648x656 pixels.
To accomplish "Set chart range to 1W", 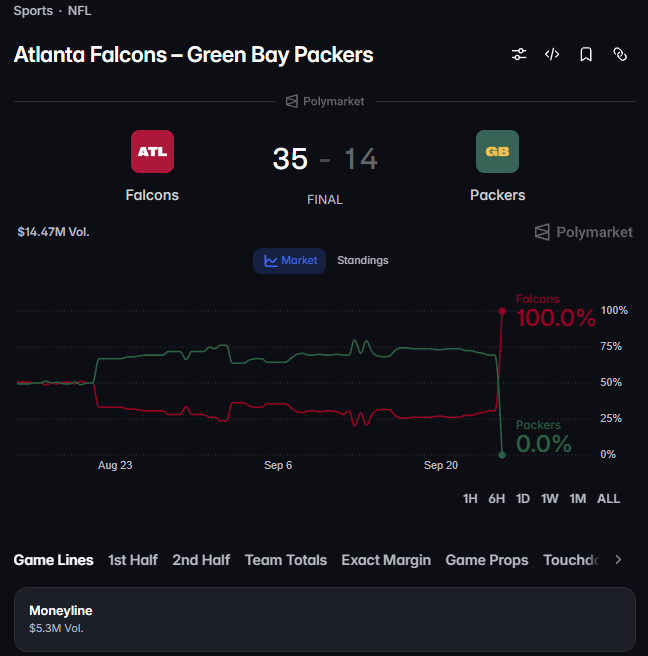I will click(x=550, y=499).
